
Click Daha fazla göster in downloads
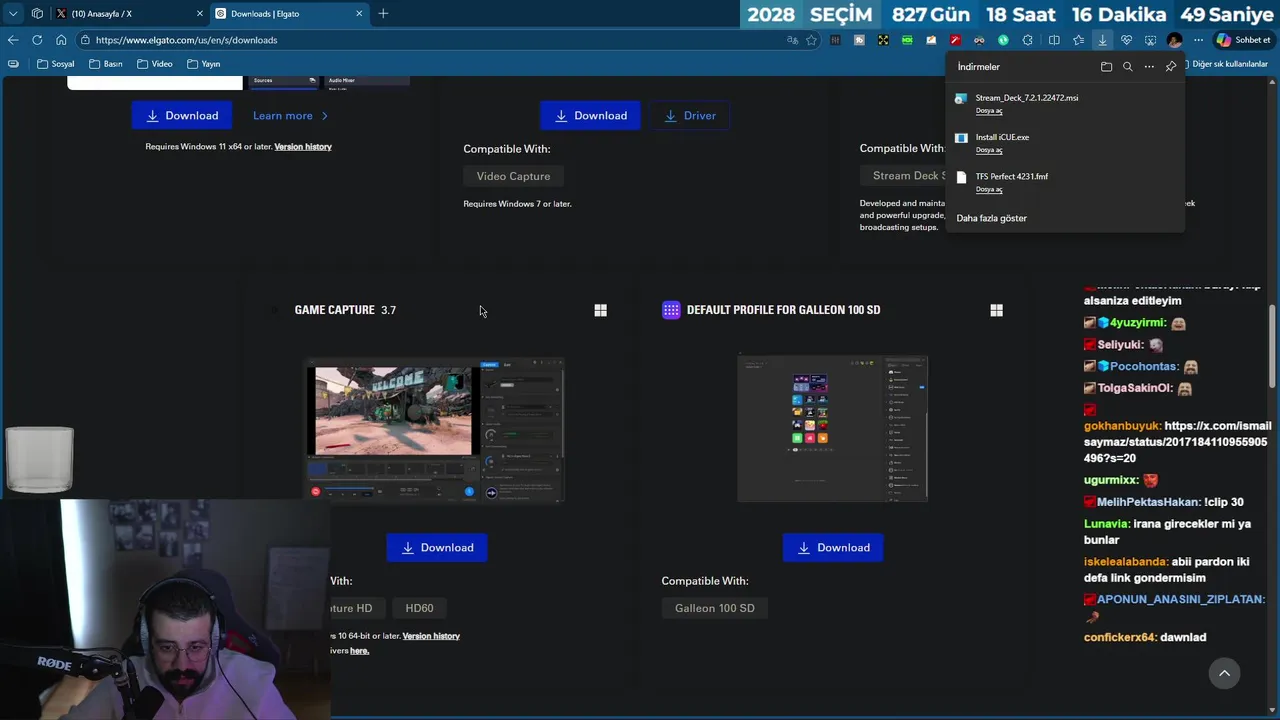[991, 218]
